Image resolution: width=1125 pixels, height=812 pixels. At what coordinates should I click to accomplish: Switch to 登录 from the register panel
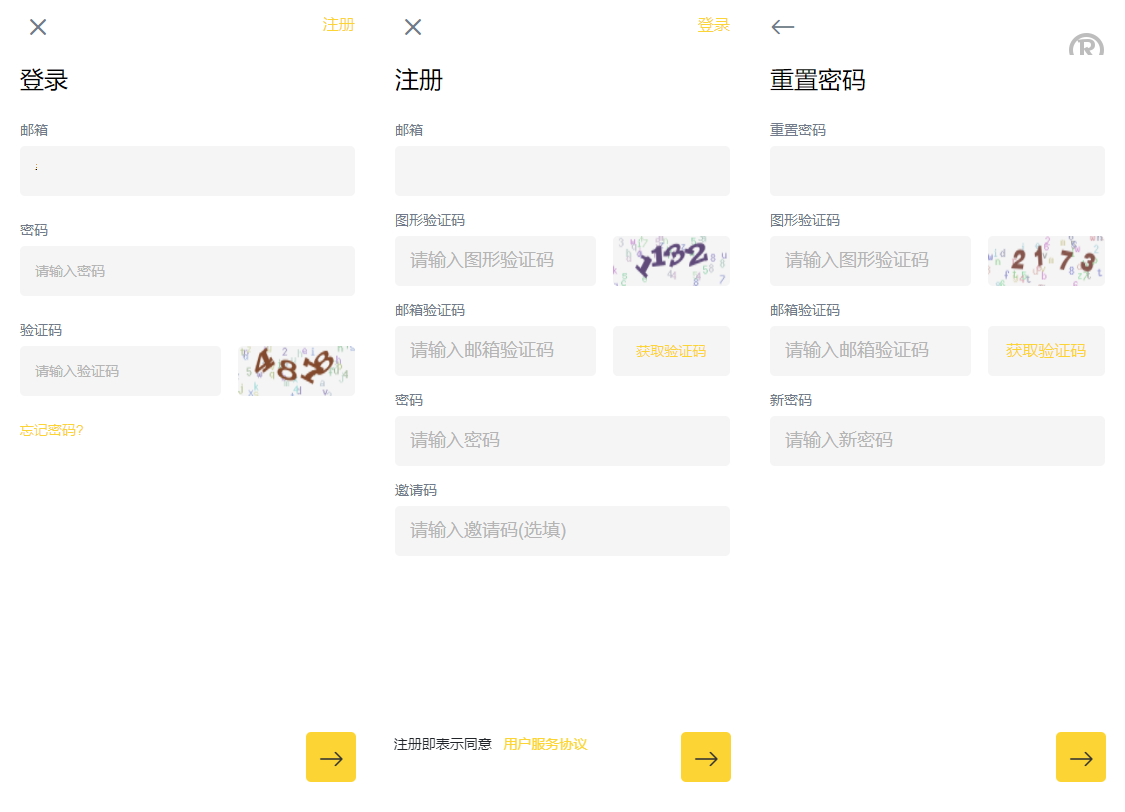click(x=714, y=25)
